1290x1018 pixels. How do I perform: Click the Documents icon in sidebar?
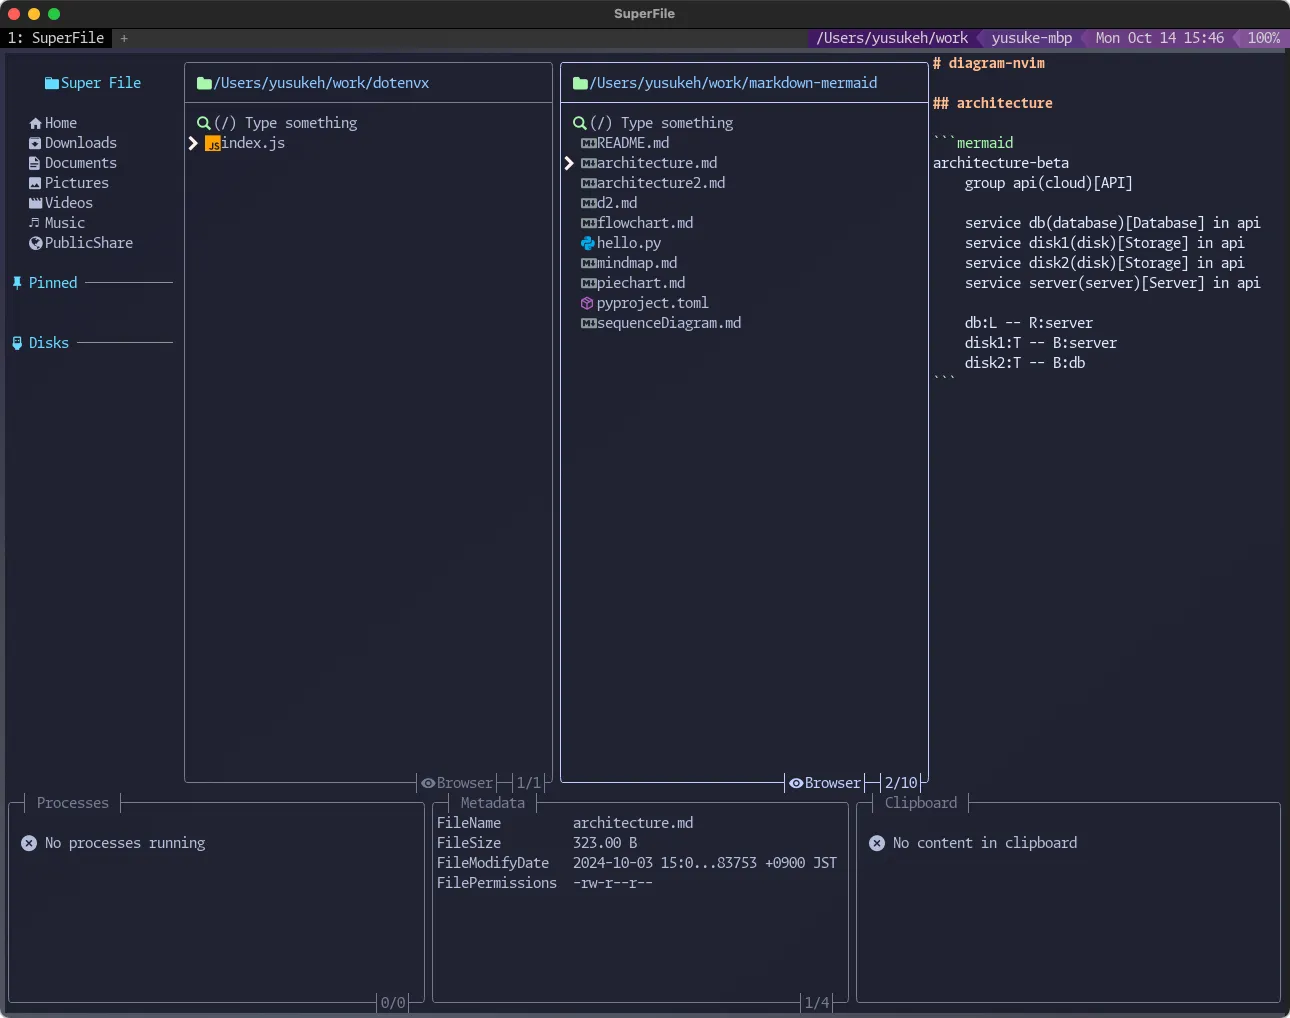point(35,163)
